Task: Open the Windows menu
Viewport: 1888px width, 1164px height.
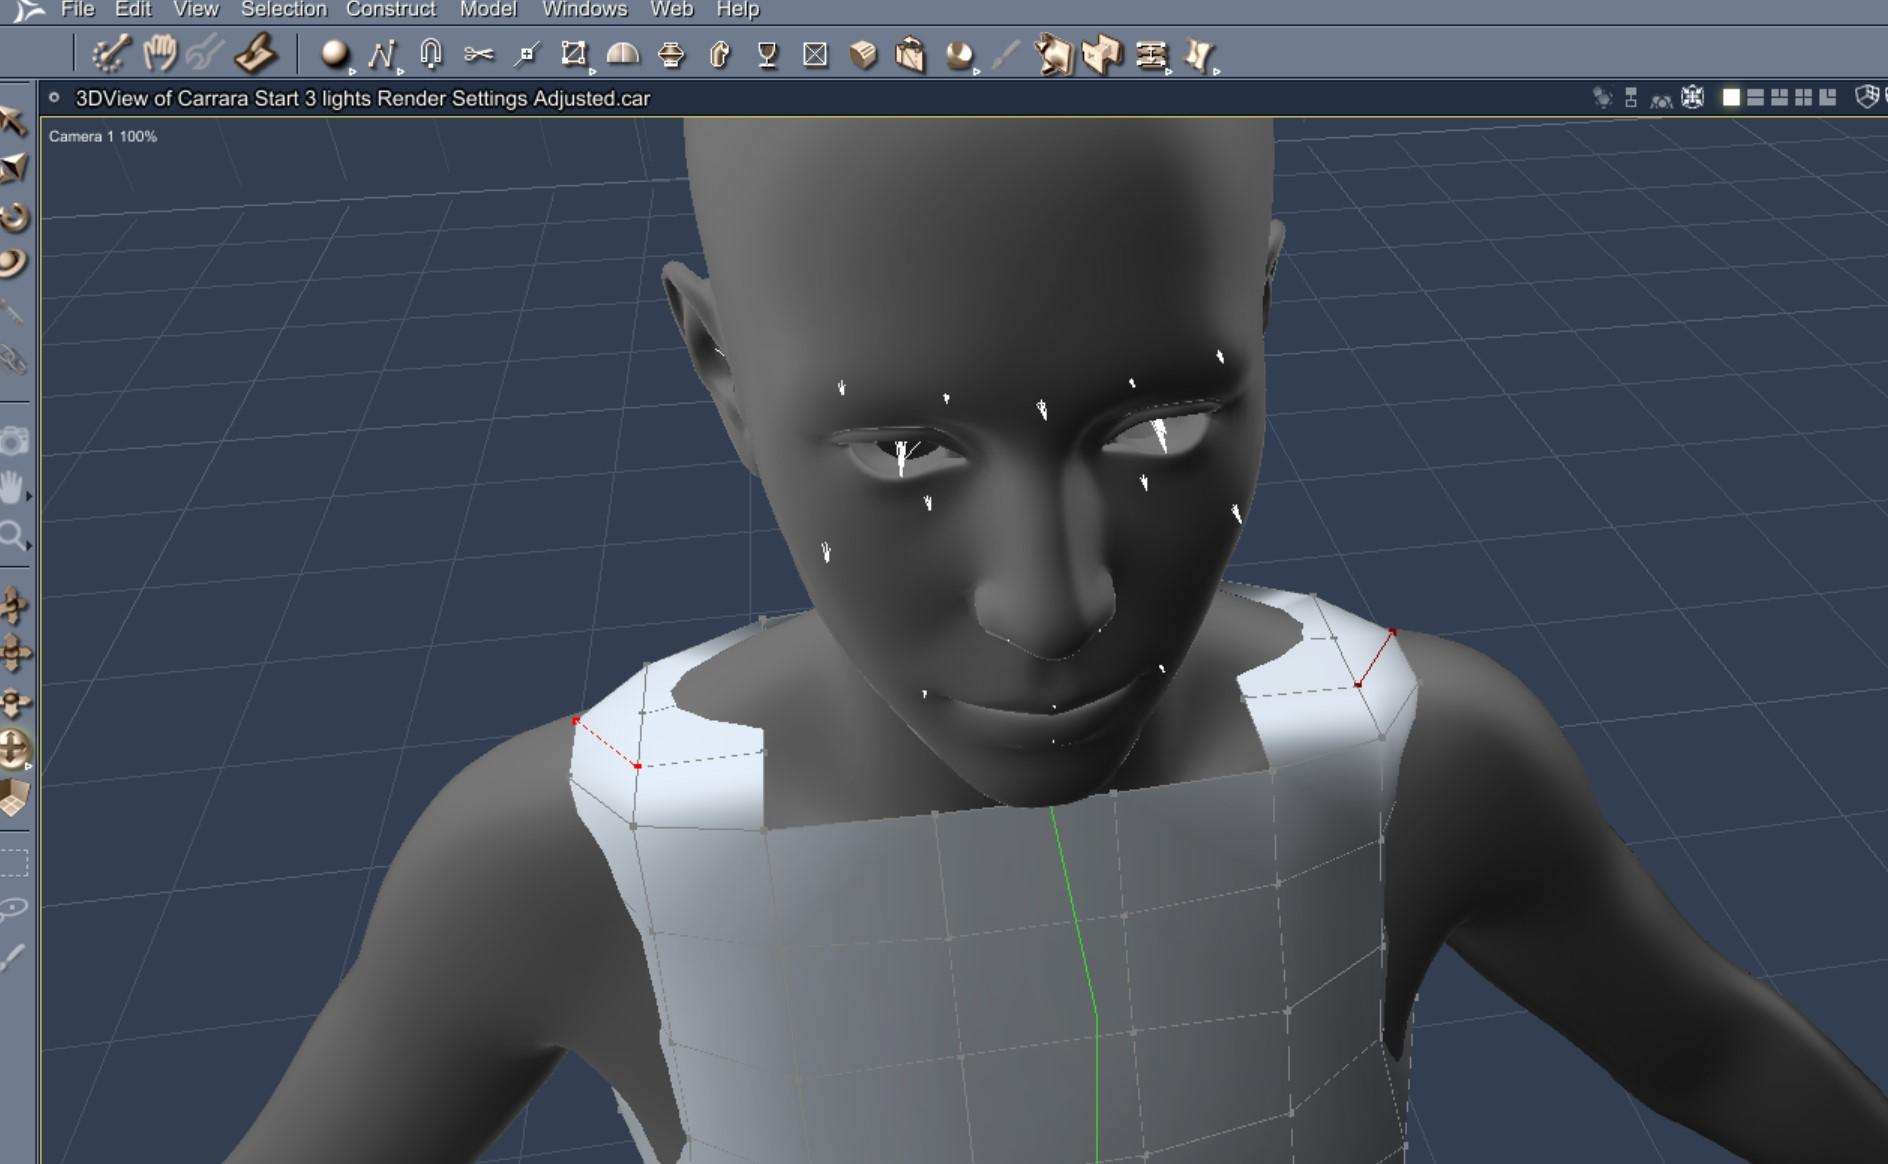Action: click(x=584, y=9)
